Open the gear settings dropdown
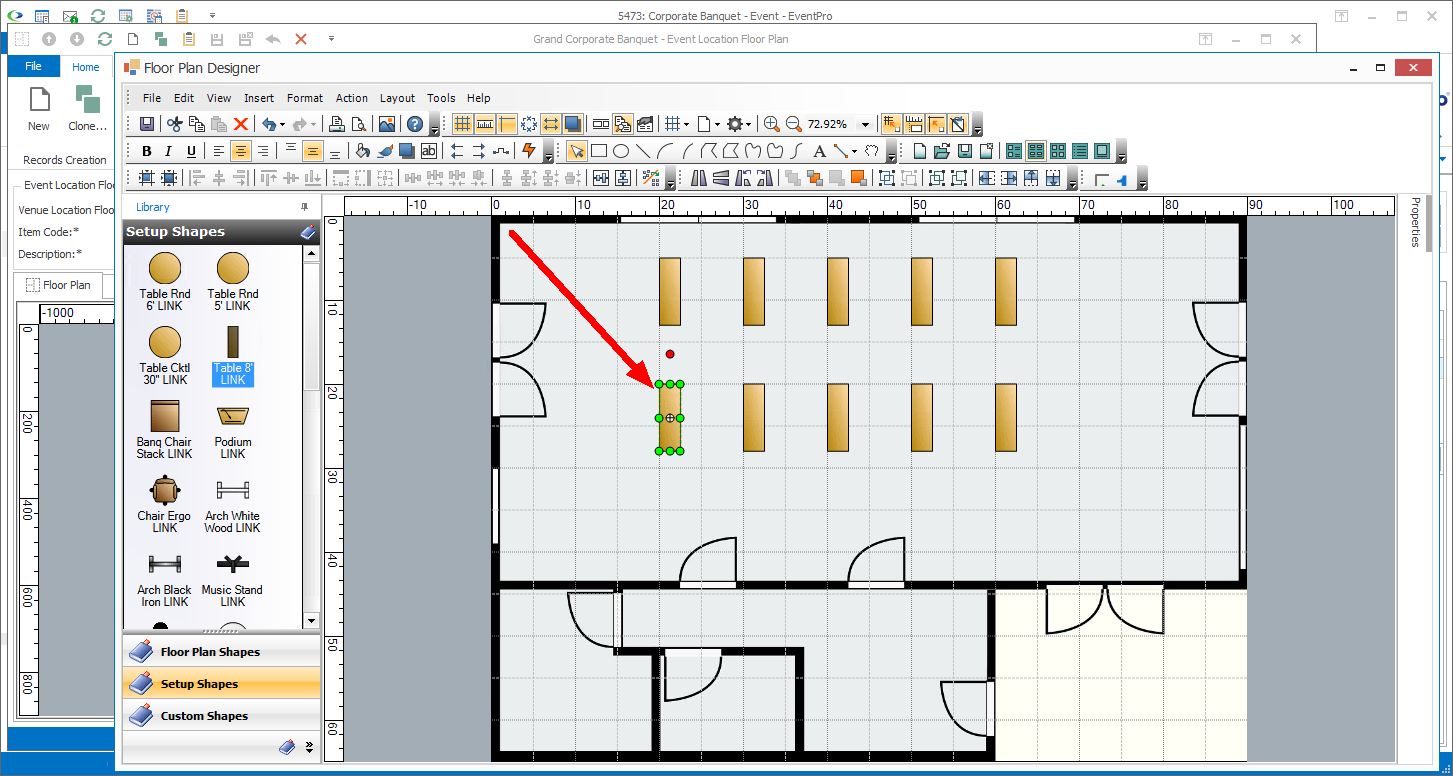 [749, 124]
